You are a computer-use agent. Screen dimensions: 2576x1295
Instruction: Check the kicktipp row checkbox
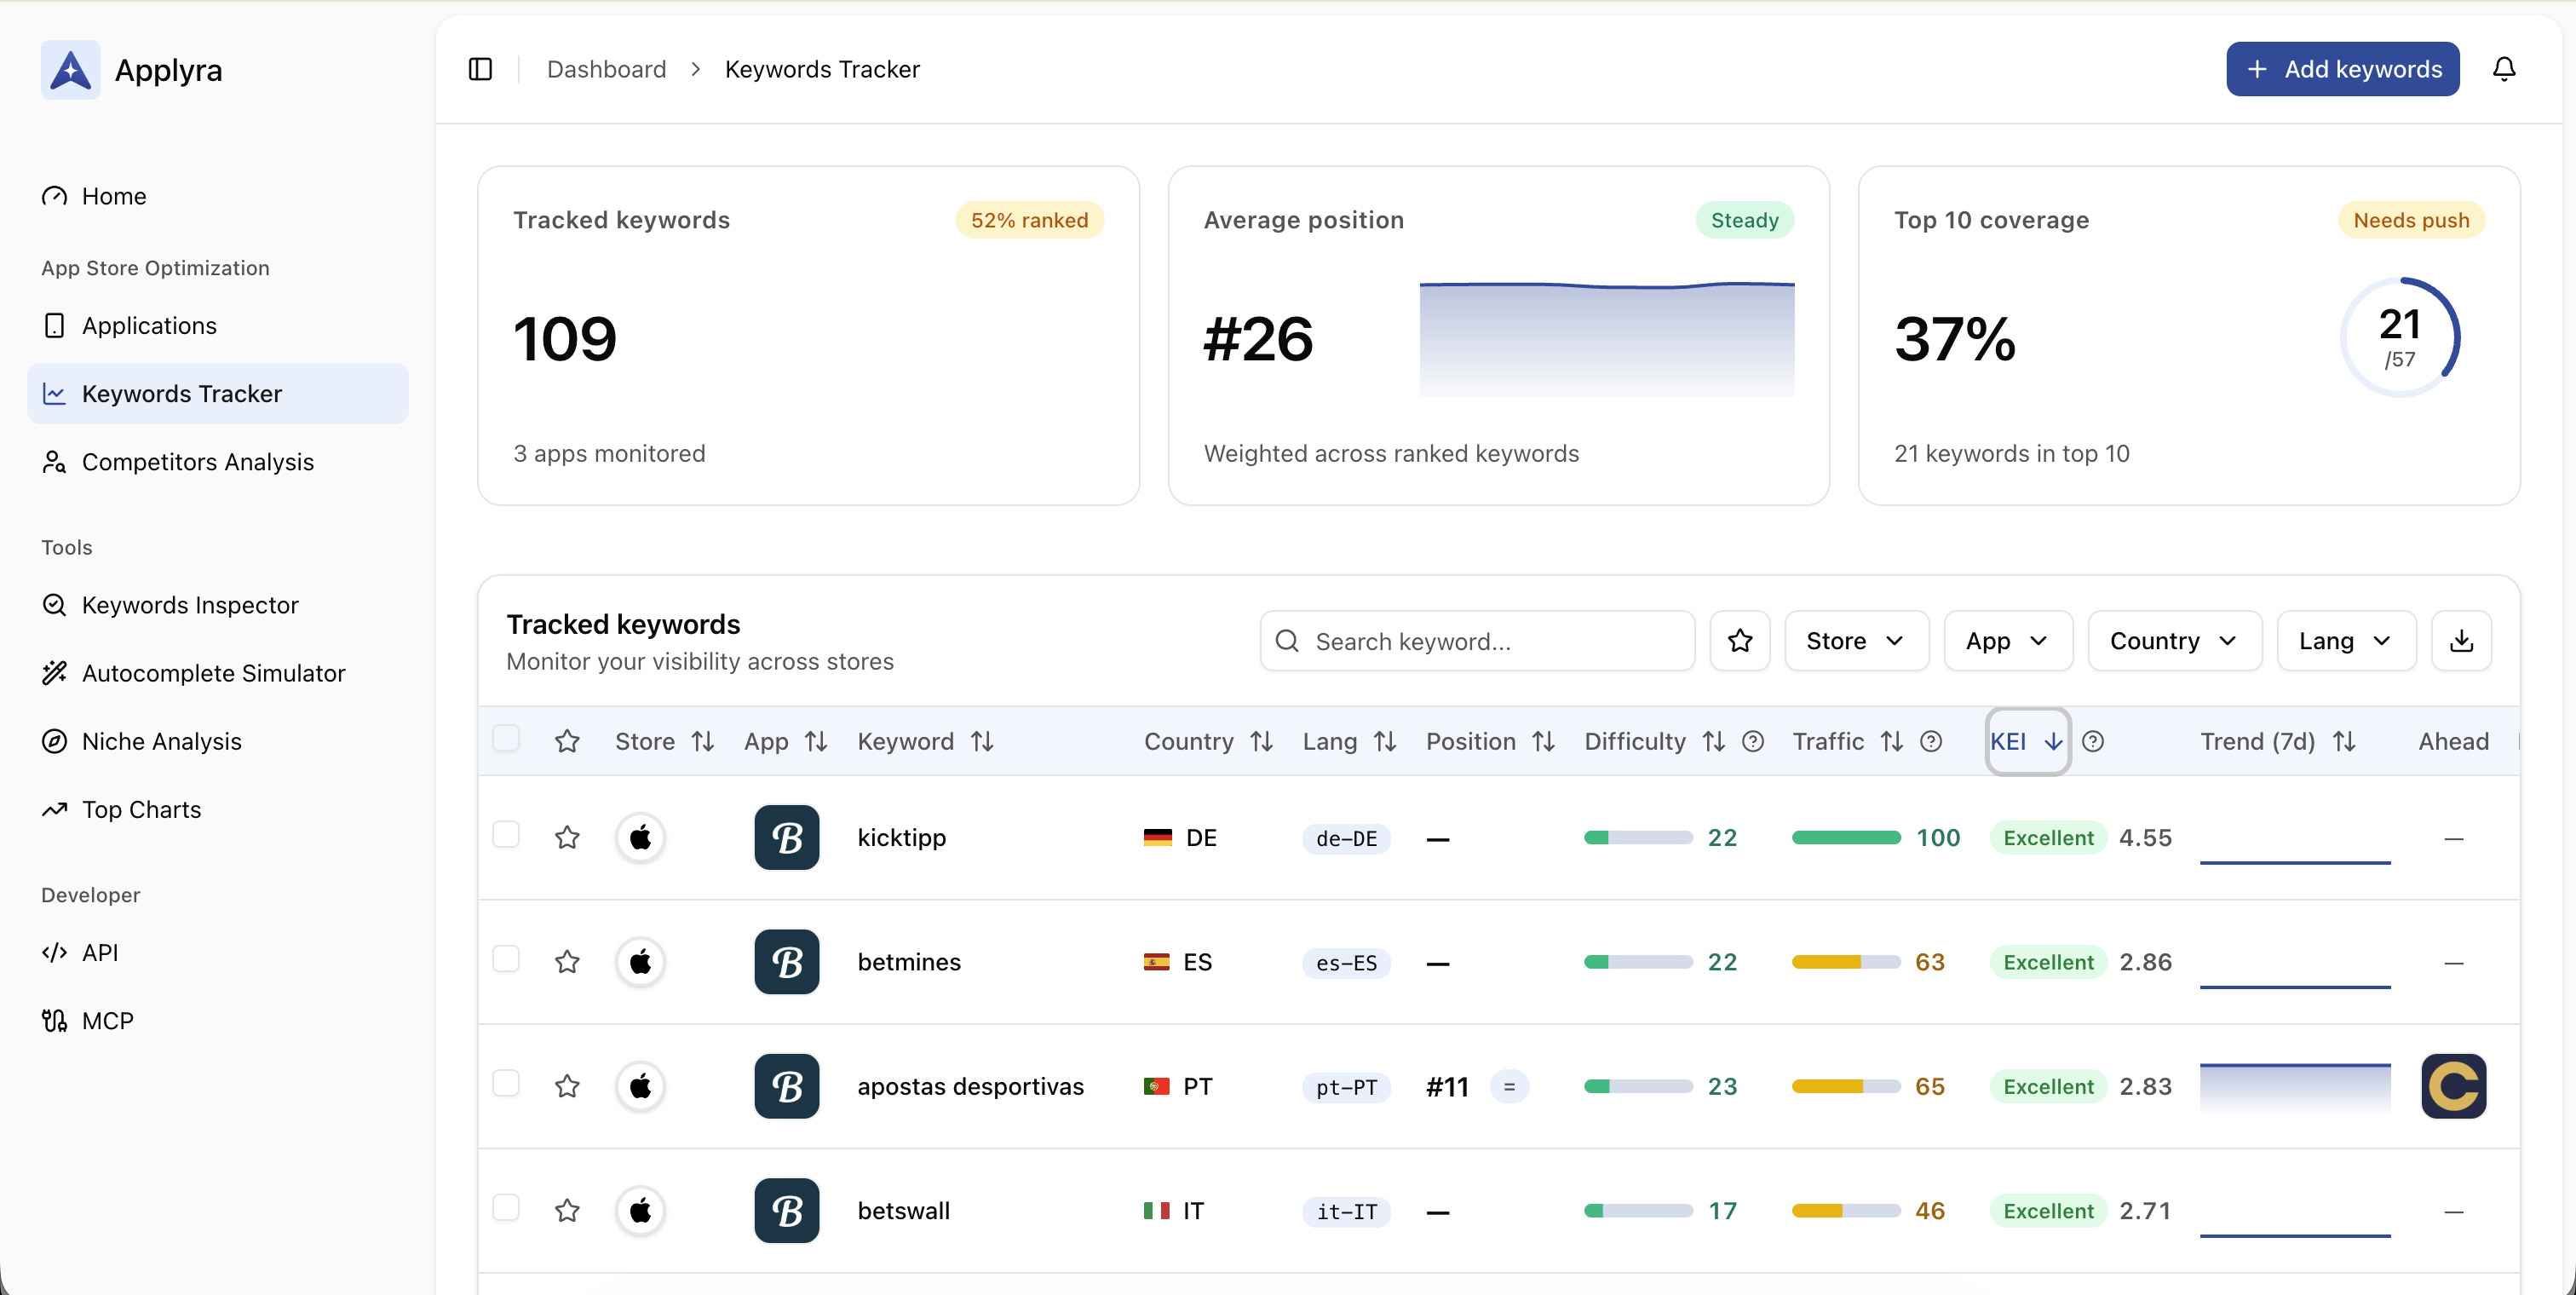coord(506,834)
